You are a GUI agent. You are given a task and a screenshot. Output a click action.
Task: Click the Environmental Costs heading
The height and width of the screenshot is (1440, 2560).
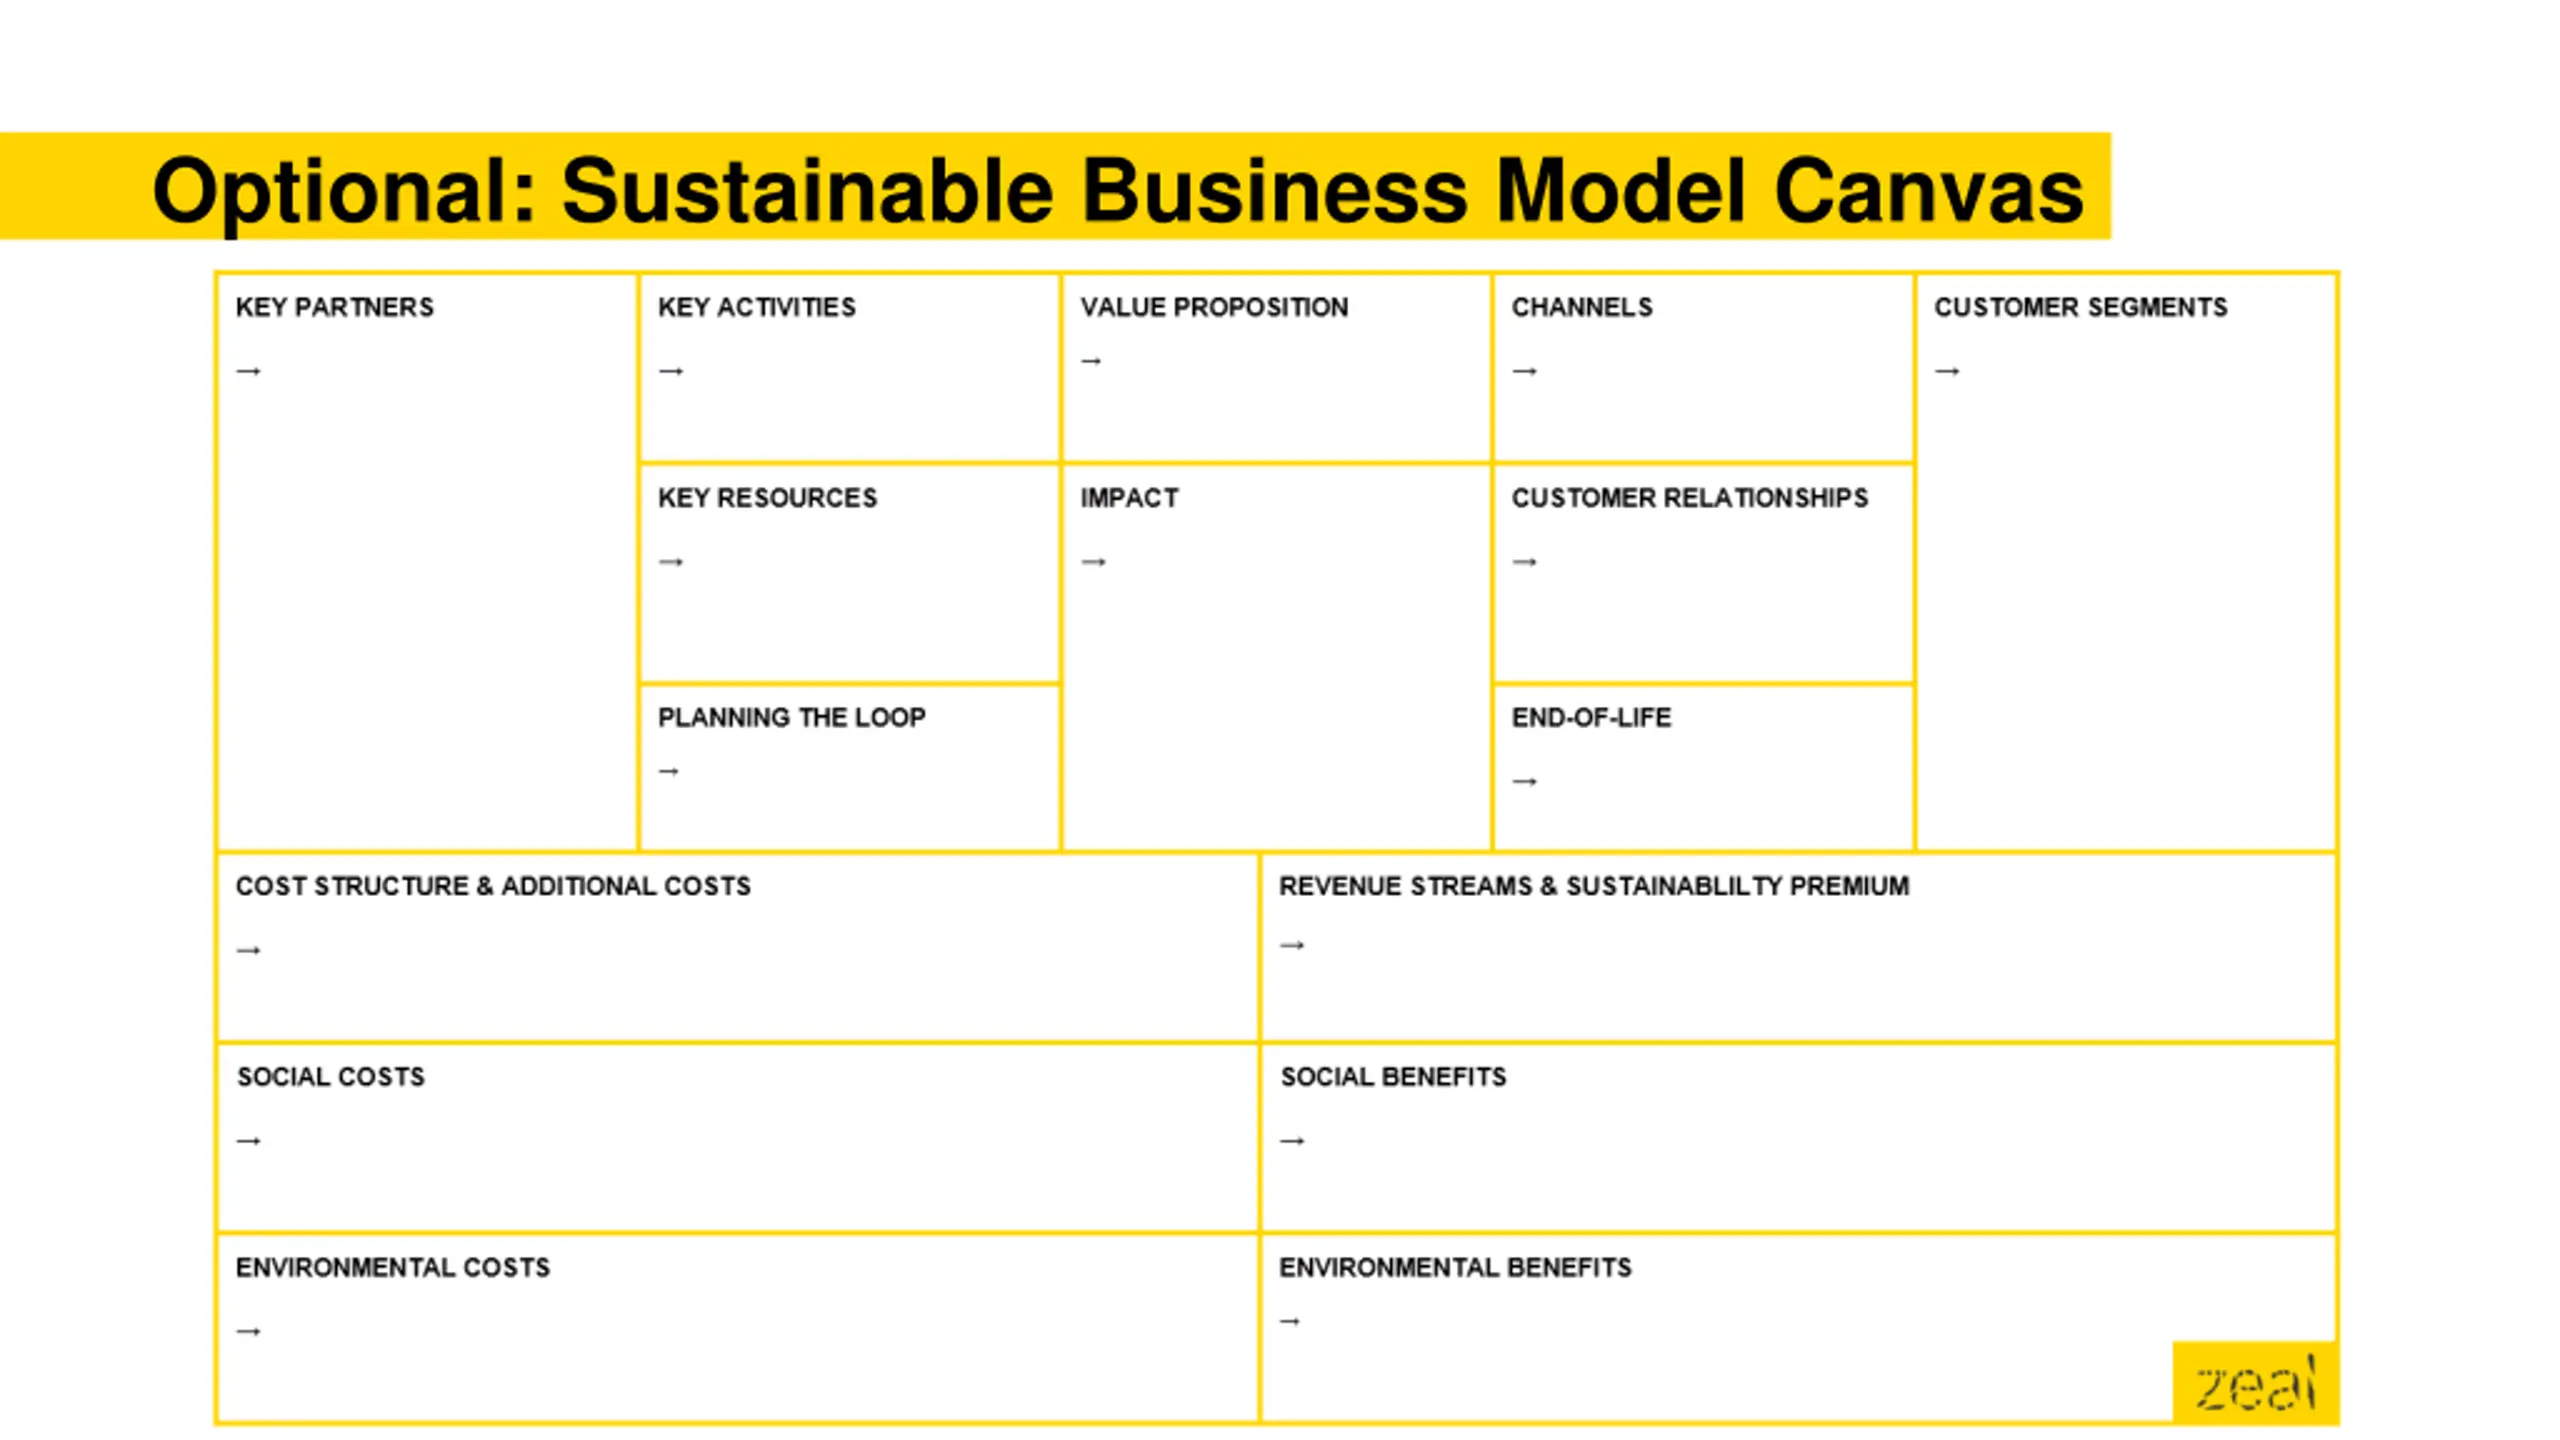(x=392, y=1267)
